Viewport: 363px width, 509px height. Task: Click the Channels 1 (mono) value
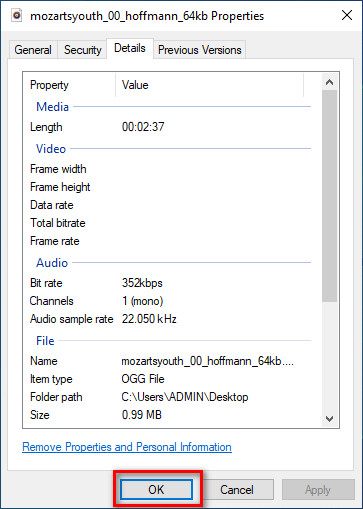click(142, 301)
